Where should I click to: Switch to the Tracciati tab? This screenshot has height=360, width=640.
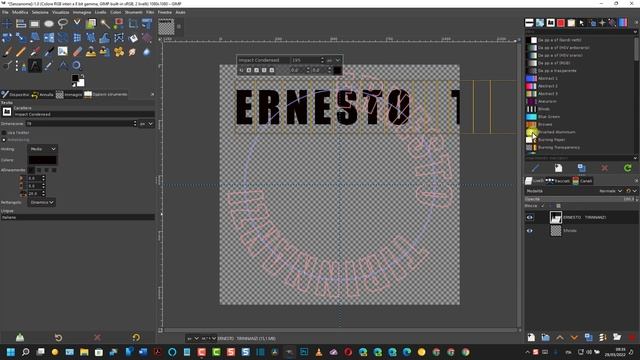pyautogui.click(x=558, y=181)
